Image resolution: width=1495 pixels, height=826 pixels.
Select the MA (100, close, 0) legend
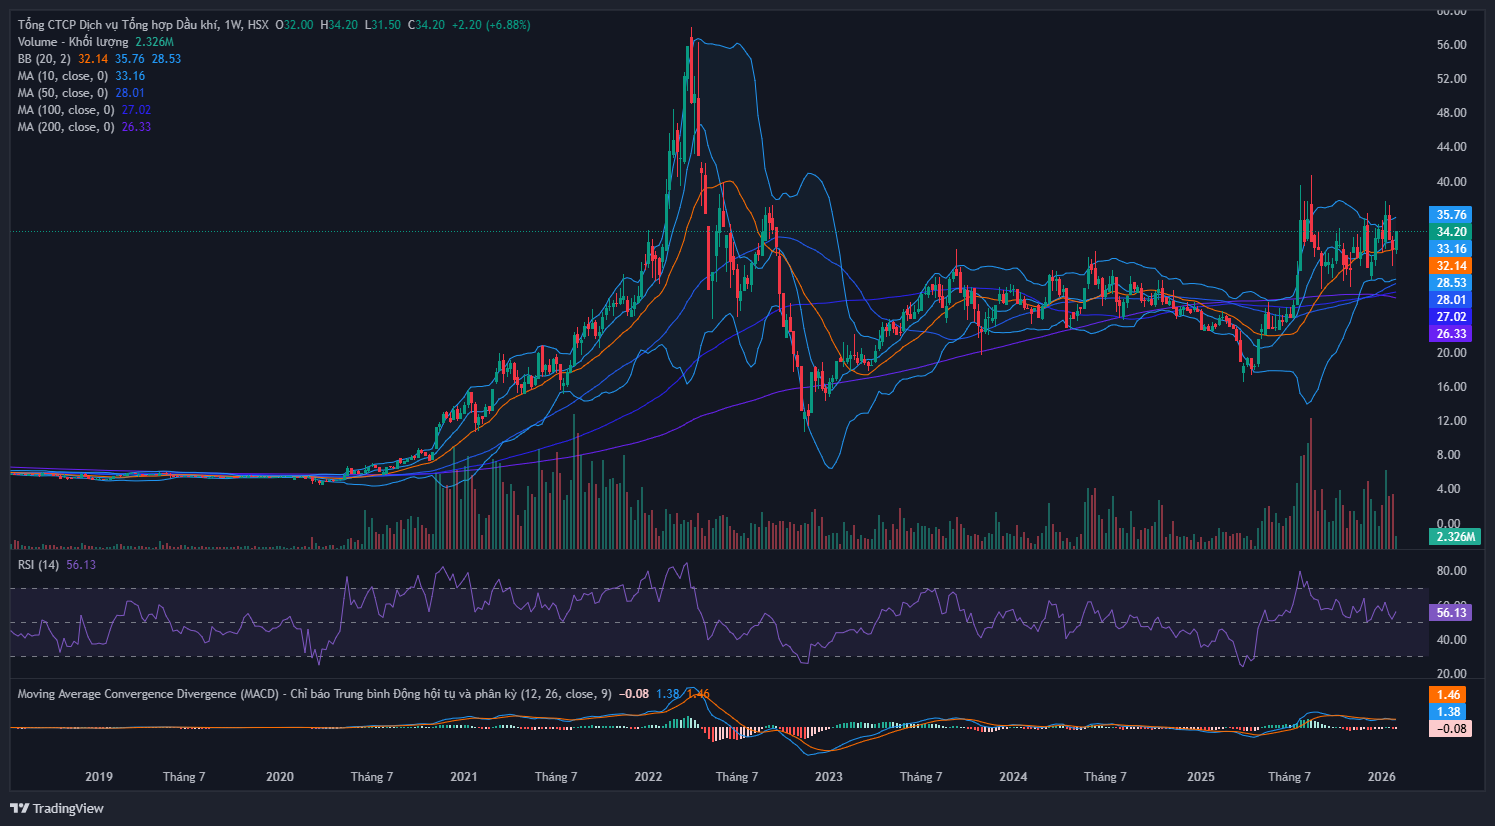pos(66,110)
